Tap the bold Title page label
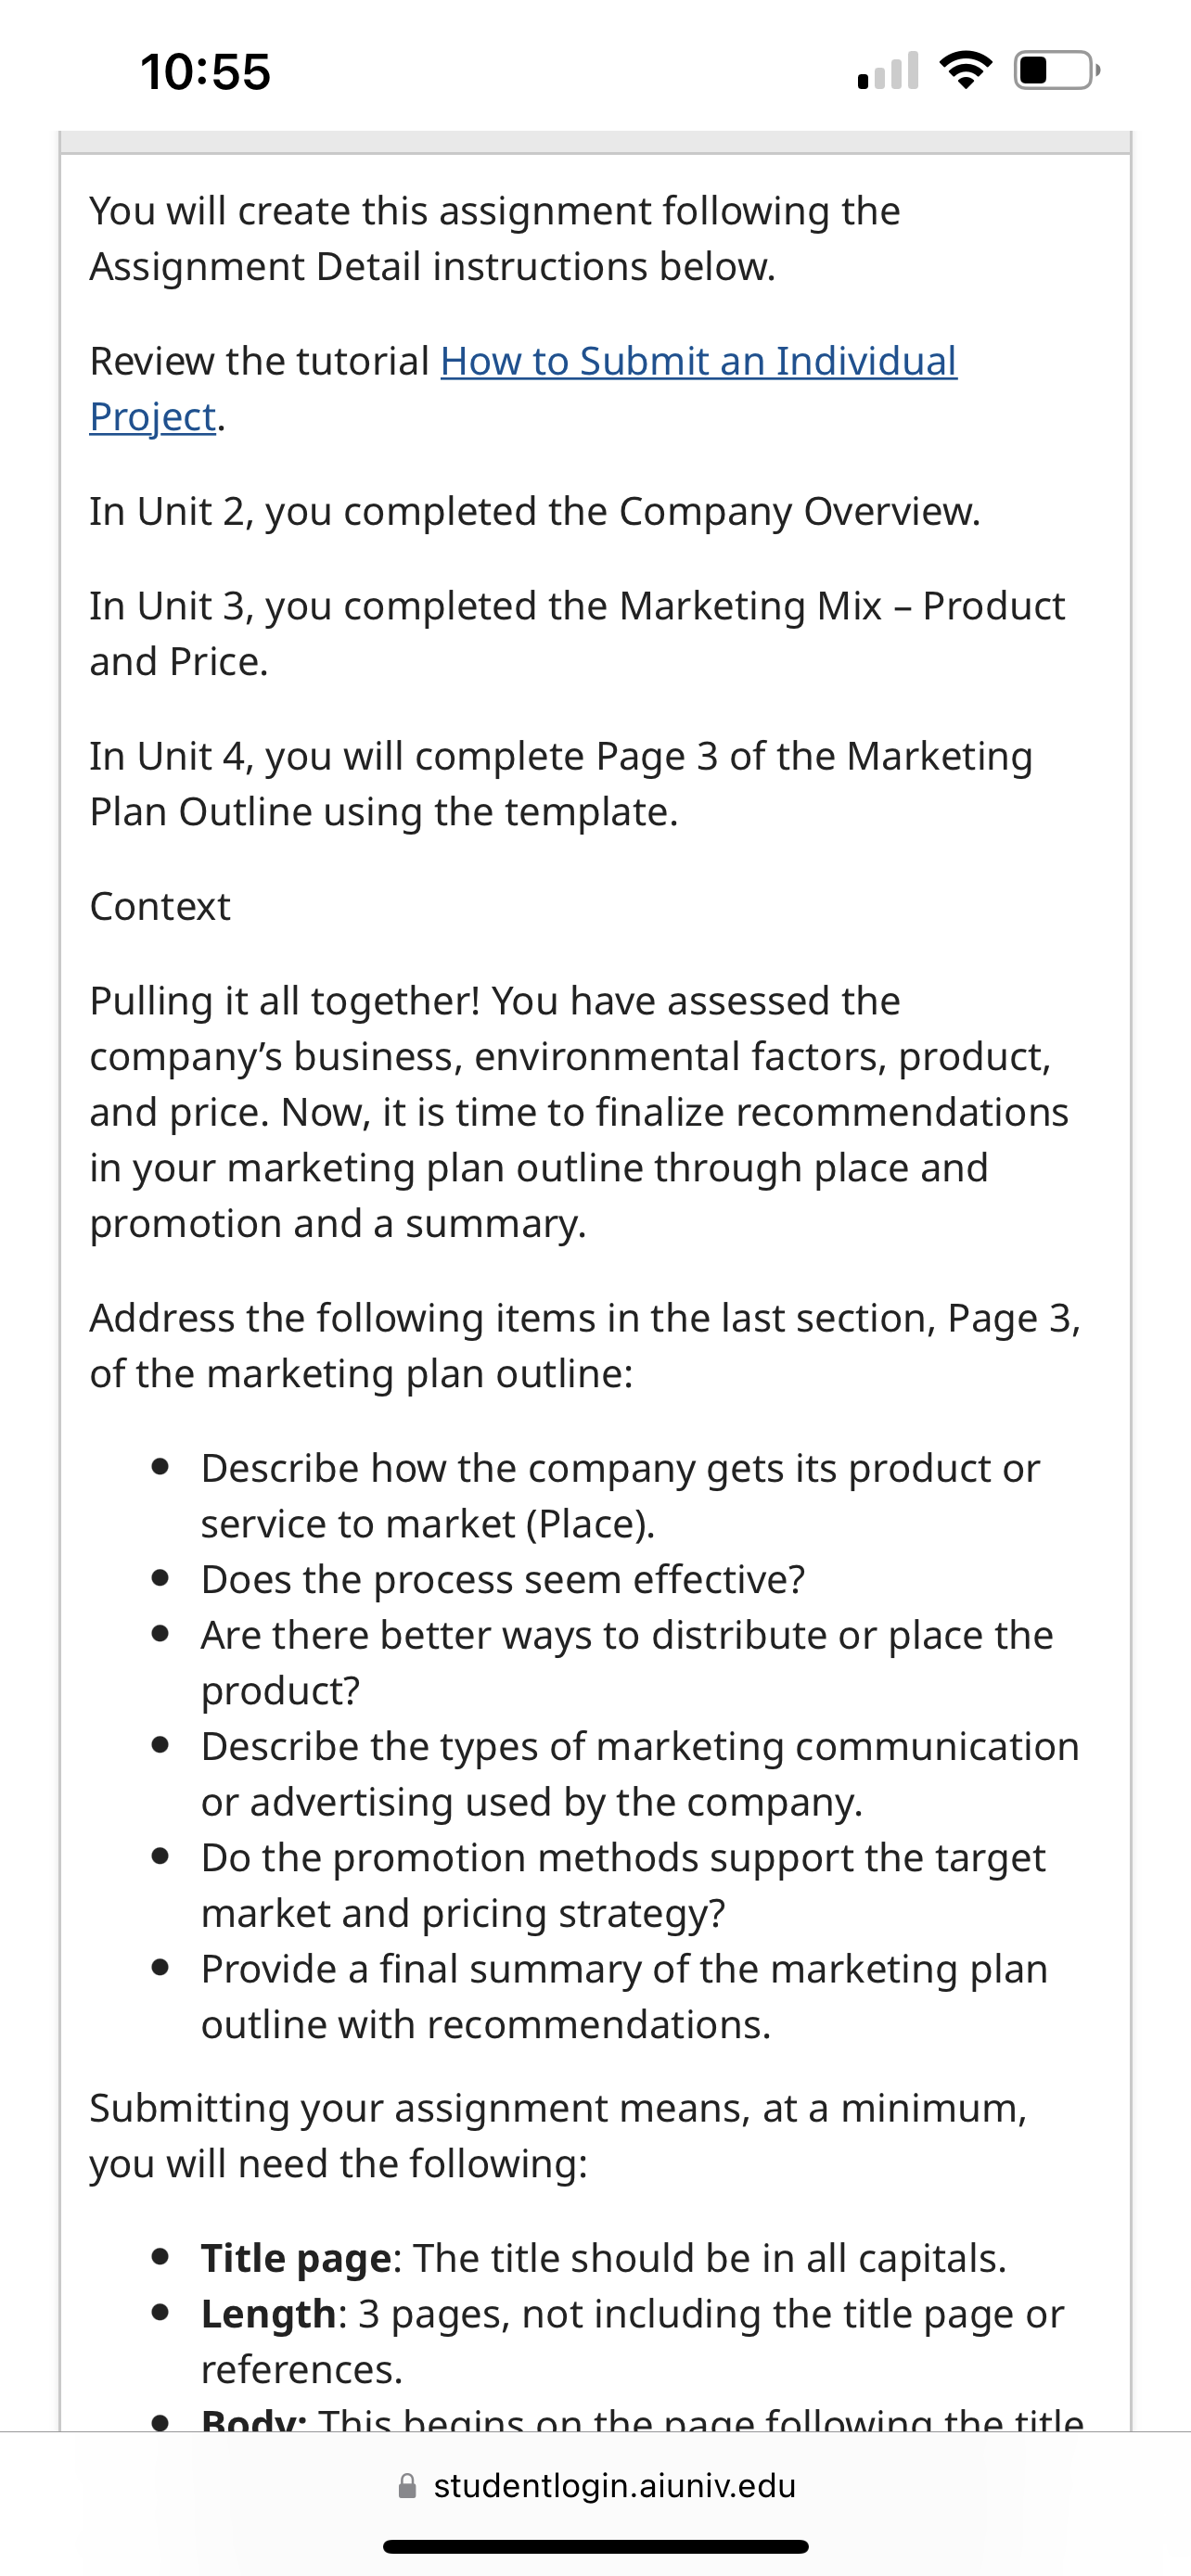The image size is (1191, 2576). pos(296,2258)
